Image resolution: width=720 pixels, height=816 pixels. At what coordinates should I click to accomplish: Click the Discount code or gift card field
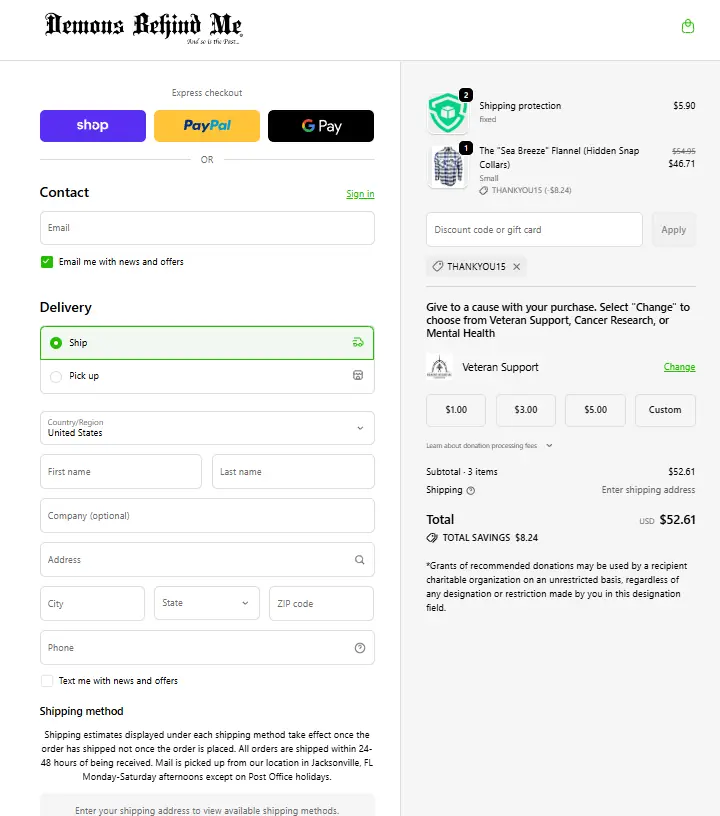pos(534,230)
